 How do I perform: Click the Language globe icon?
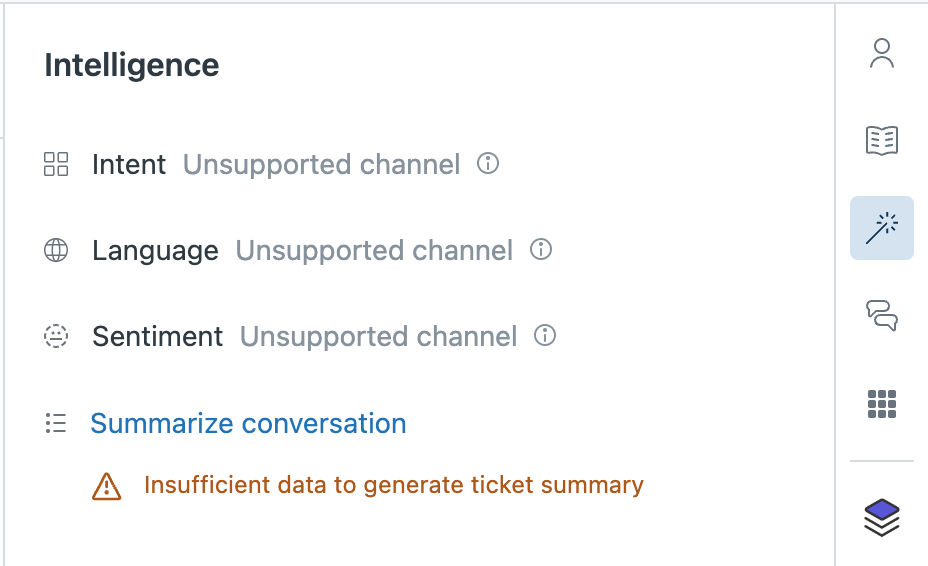(56, 250)
